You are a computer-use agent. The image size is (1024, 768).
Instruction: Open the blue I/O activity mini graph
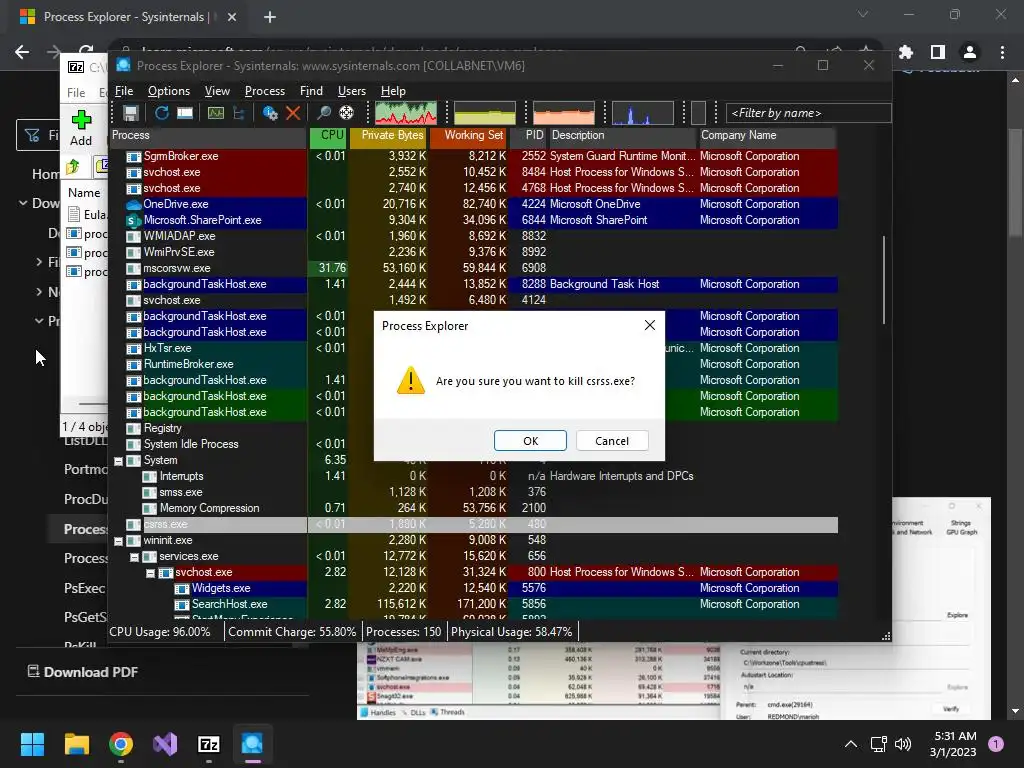(x=643, y=113)
